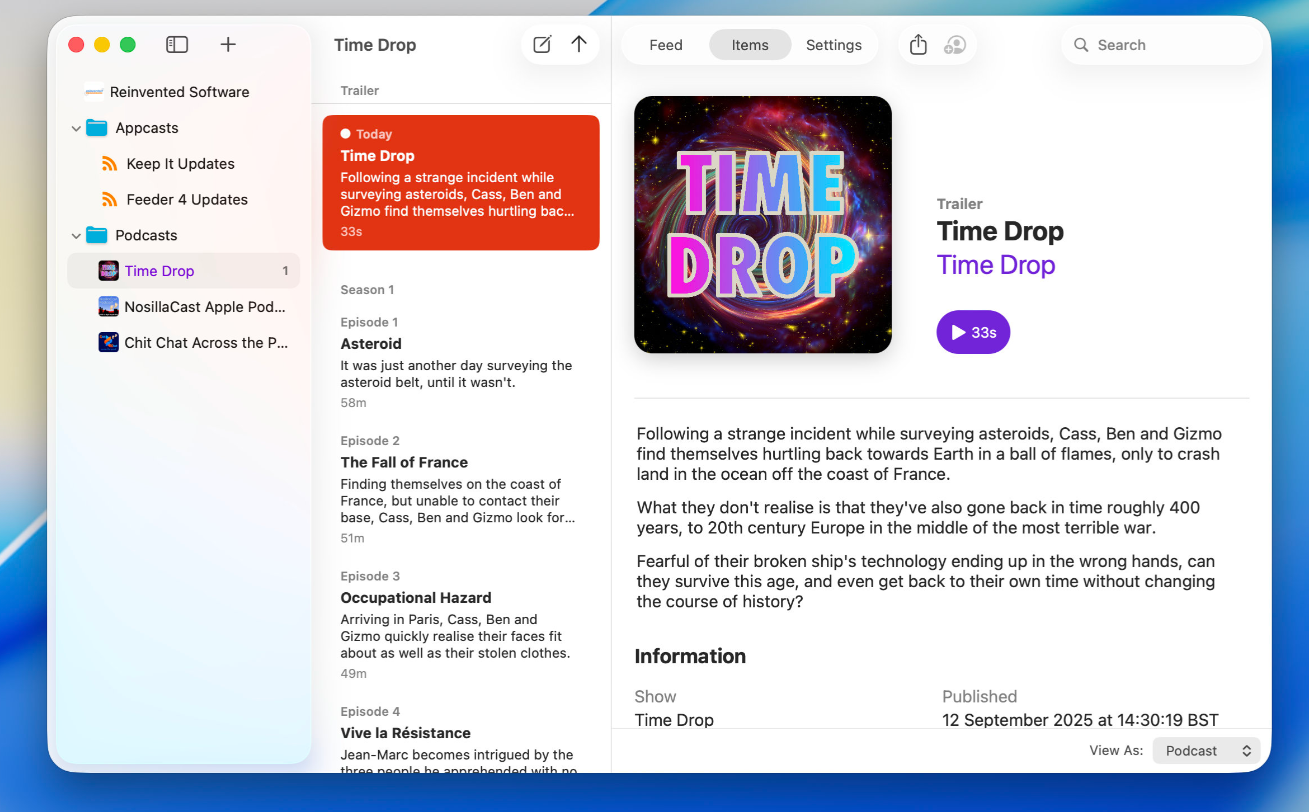This screenshot has height=812, width=1309.
Task: Play the 33s trailer button
Action: click(x=973, y=332)
